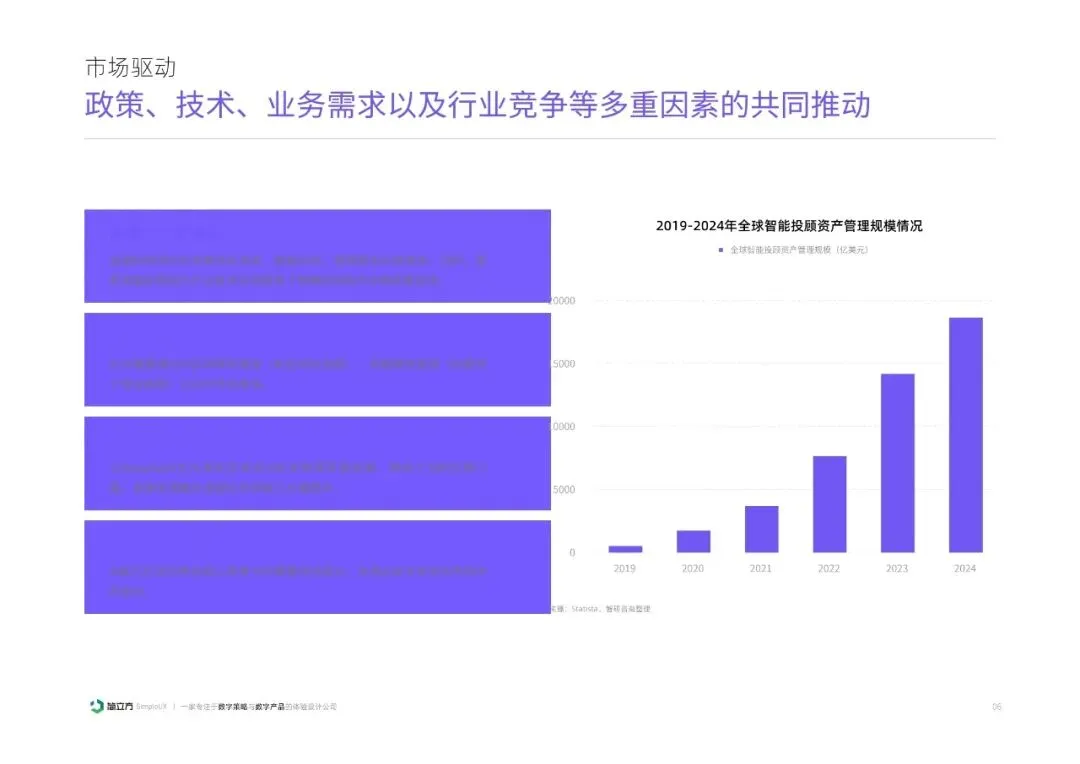Select the 市场驱动 section heading
The height and width of the screenshot is (764, 1080).
coord(130,68)
